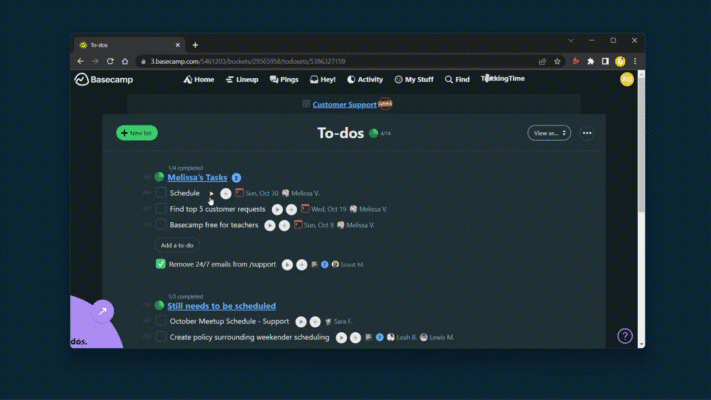Open the browser extensions puzzle icon

click(590, 61)
